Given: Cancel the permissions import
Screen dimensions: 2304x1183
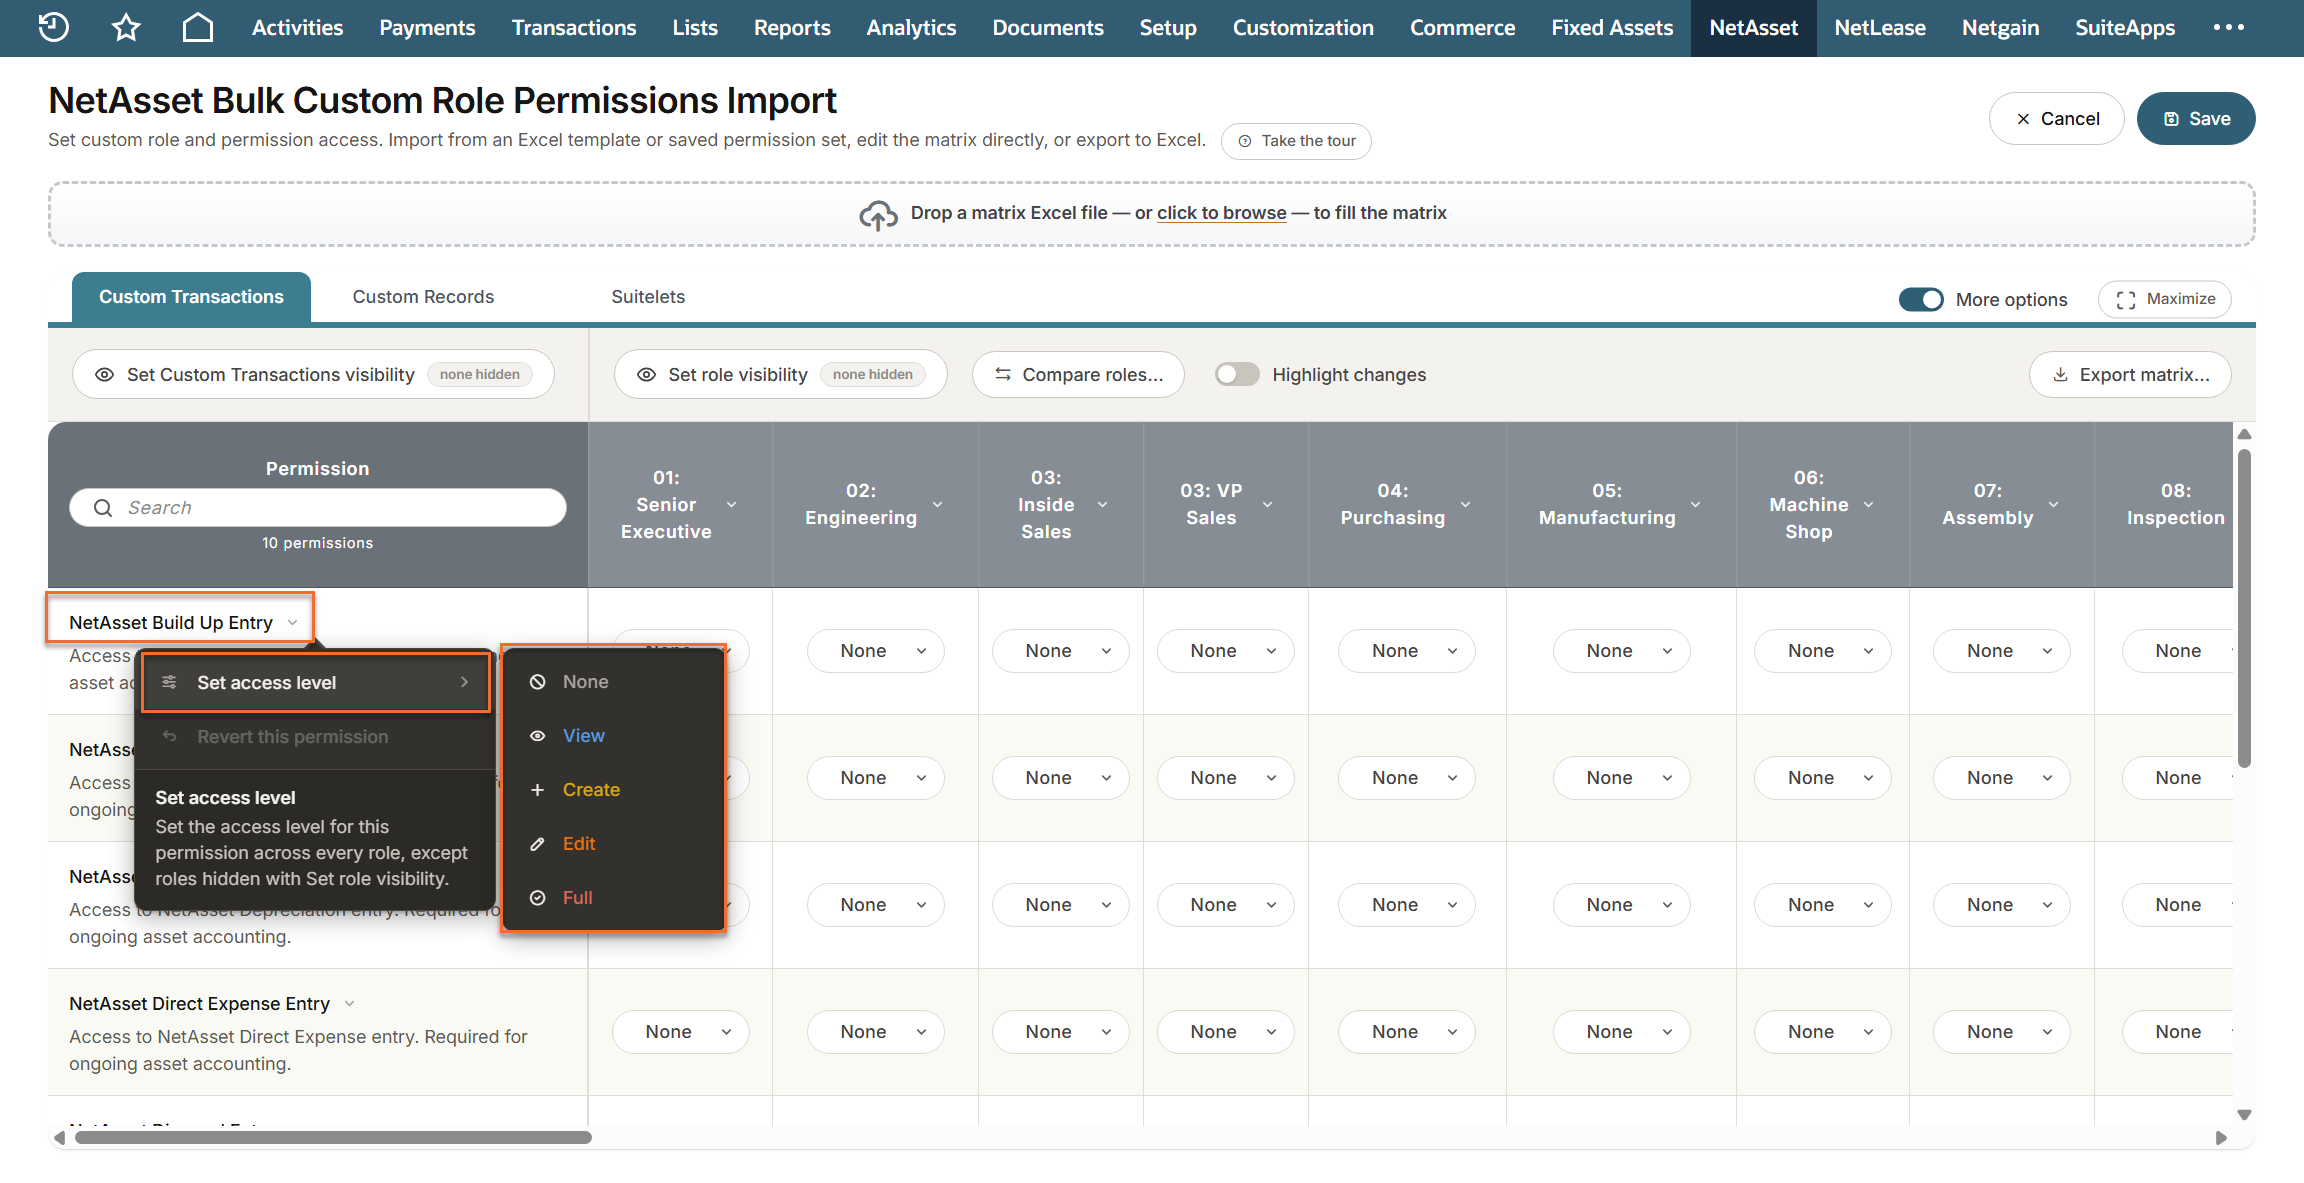Looking at the screenshot, I should [x=2056, y=119].
